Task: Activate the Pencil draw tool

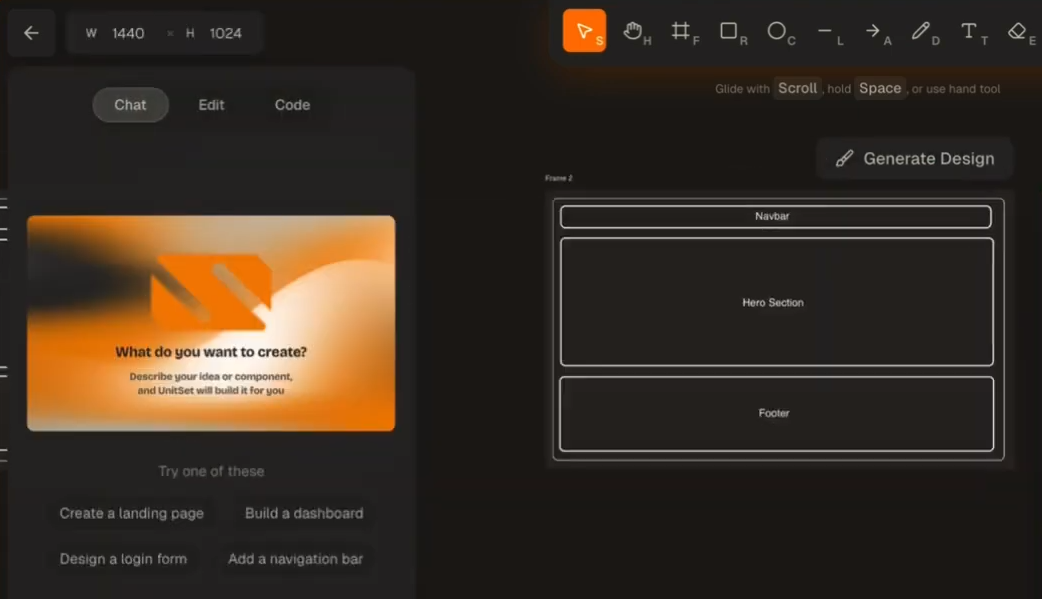Action: pyautogui.click(x=922, y=32)
